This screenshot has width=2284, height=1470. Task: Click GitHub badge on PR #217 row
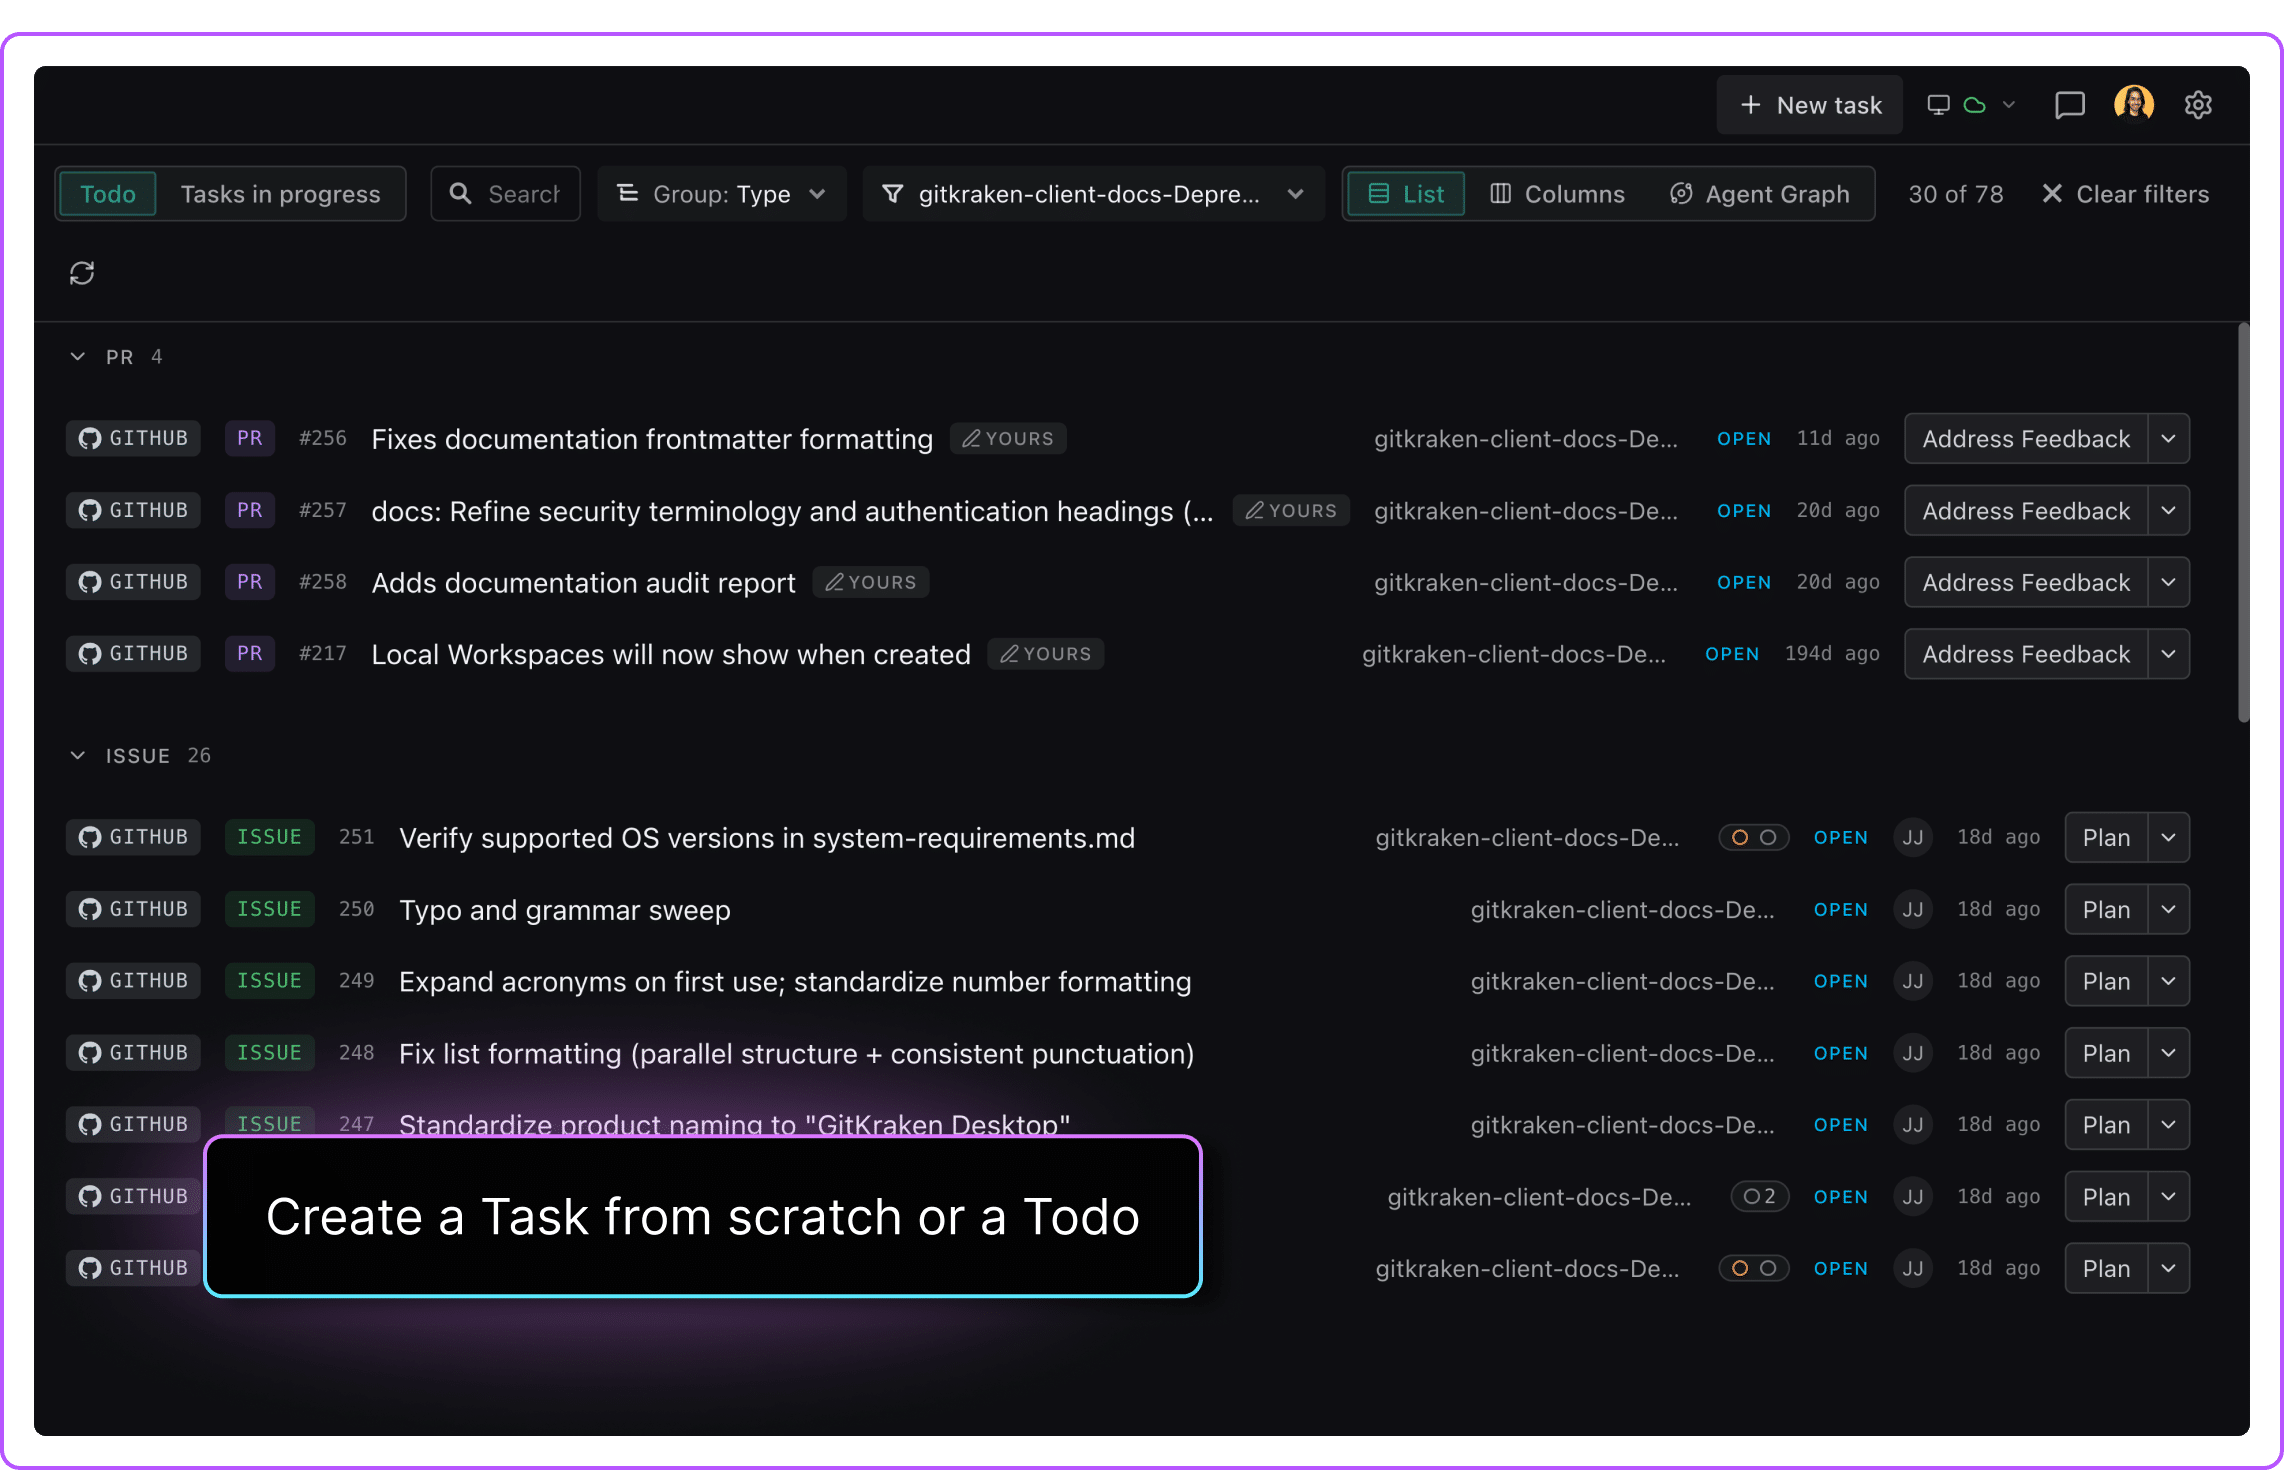tap(134, 654)
